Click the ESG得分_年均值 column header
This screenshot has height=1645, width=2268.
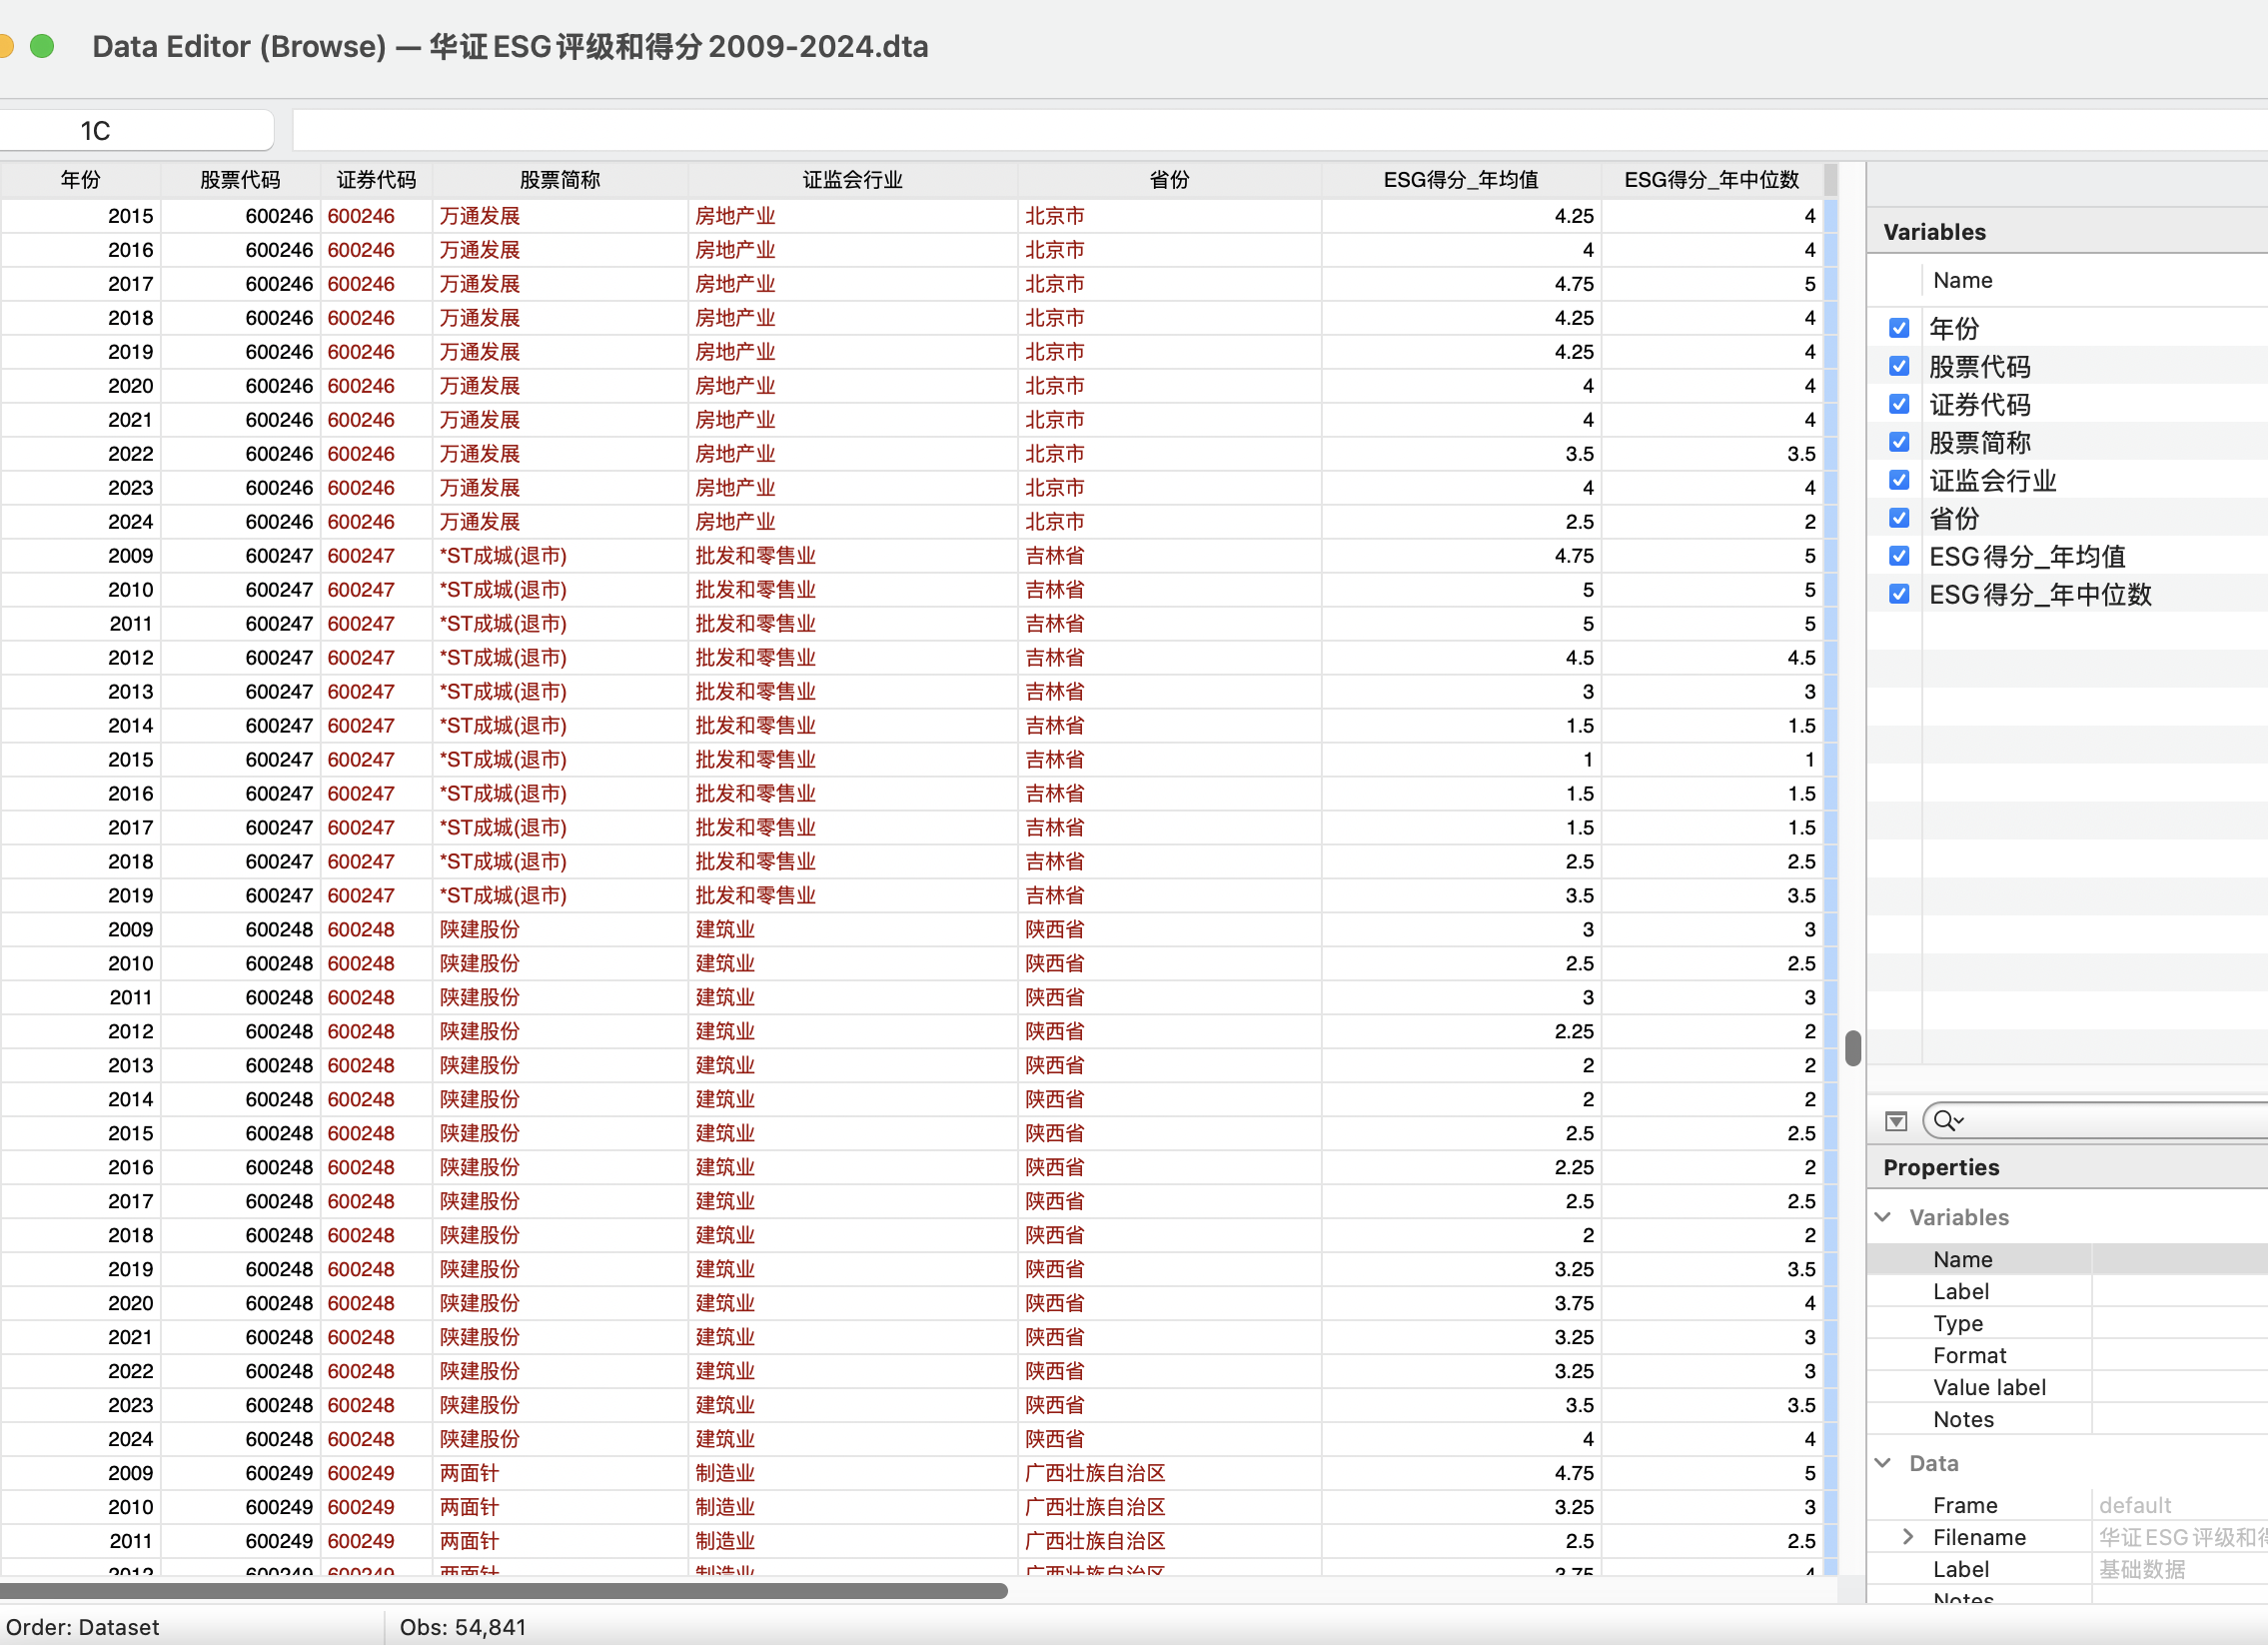tap(1460, 180)
